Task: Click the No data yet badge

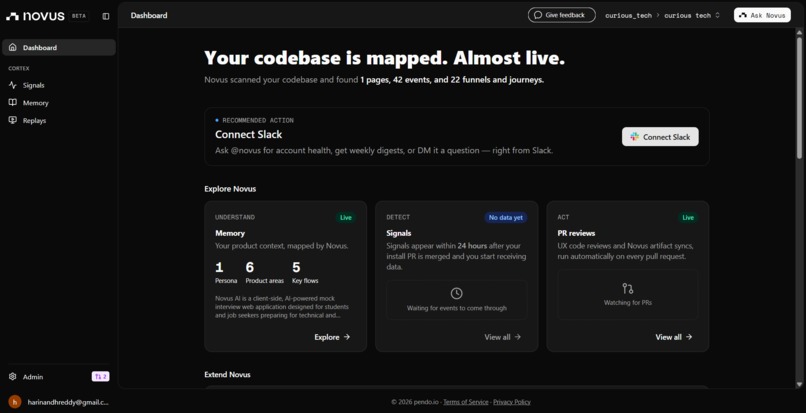Action: 505,218
